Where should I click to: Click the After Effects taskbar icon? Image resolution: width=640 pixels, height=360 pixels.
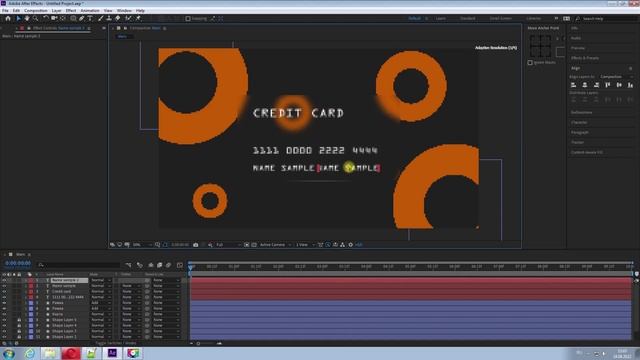(112, 353)
